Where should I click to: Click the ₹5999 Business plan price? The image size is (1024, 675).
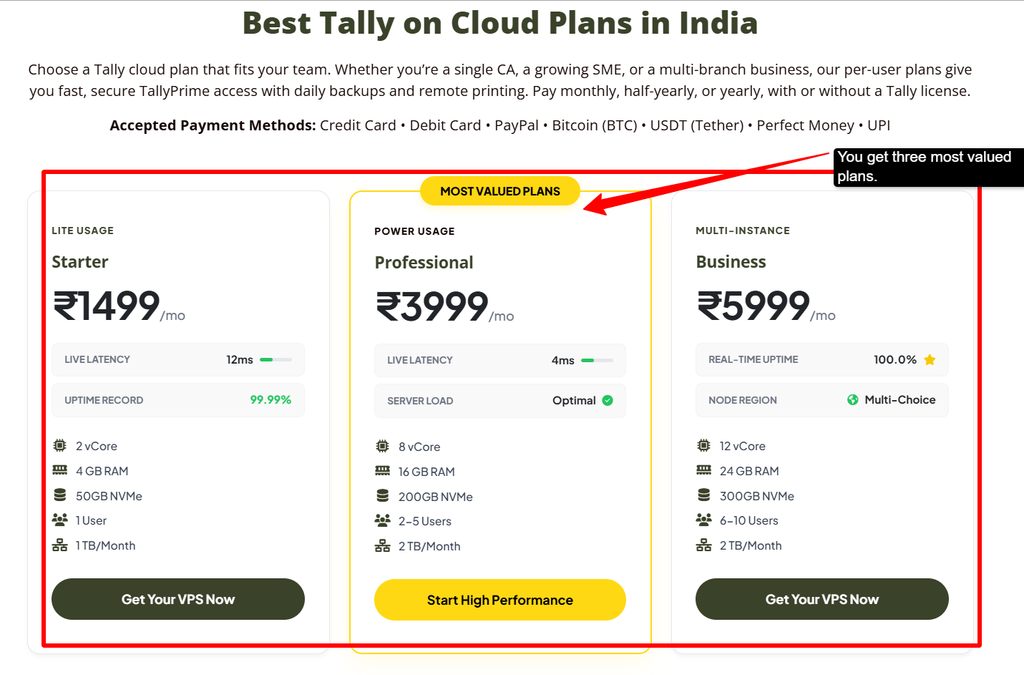753,306
